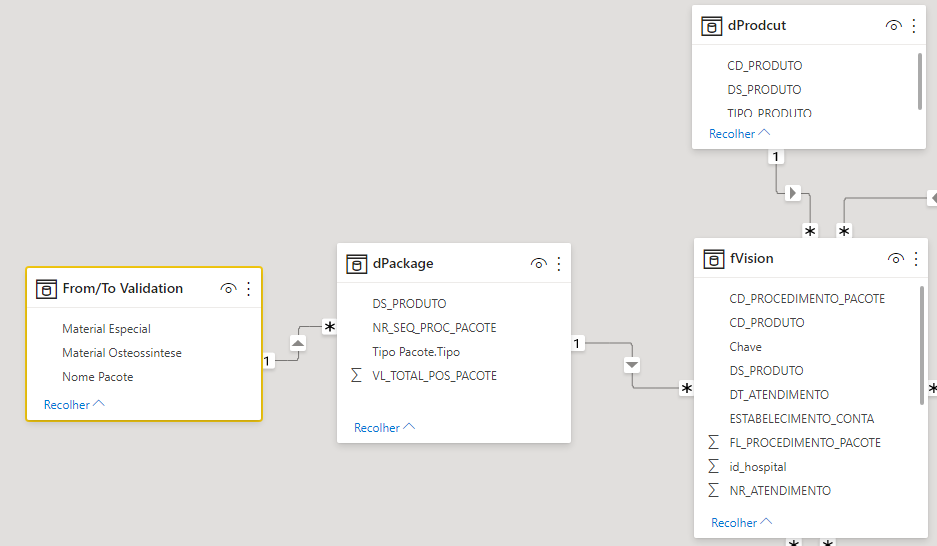Click the 1 cardinality marker below dProdcut

click(x=776, y=157)
